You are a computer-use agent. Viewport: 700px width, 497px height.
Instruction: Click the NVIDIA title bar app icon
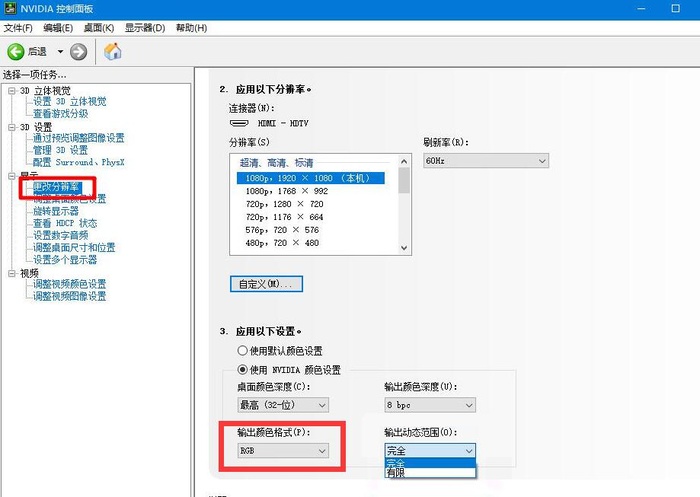pyautogui.click(x=10, y=8)
